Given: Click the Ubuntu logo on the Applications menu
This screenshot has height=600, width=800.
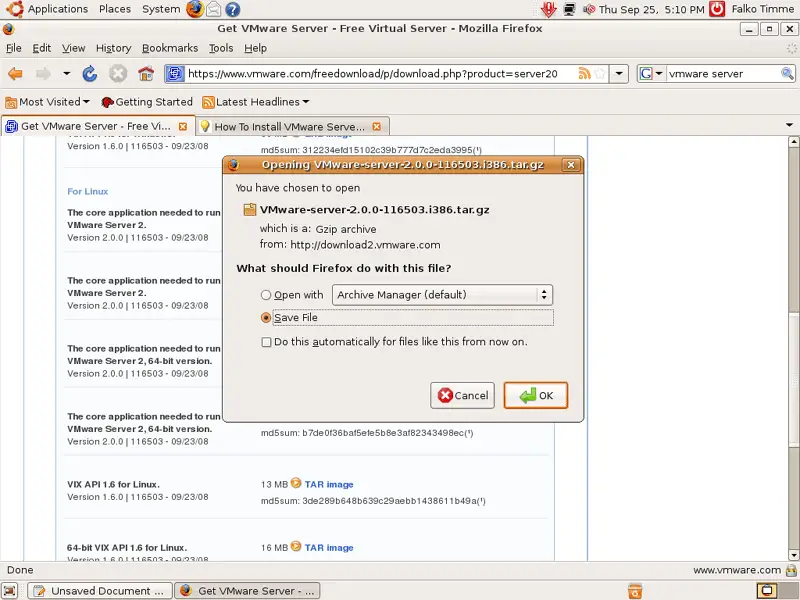Looking at the screenshot, I should point(14,9).
